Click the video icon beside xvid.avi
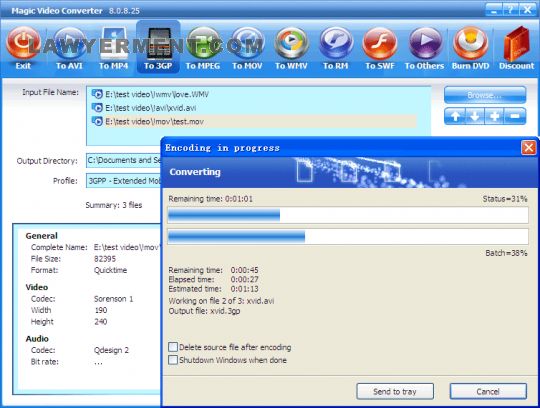Image resolution: width=540 pixels, height=408 pixels. [97, 108]
